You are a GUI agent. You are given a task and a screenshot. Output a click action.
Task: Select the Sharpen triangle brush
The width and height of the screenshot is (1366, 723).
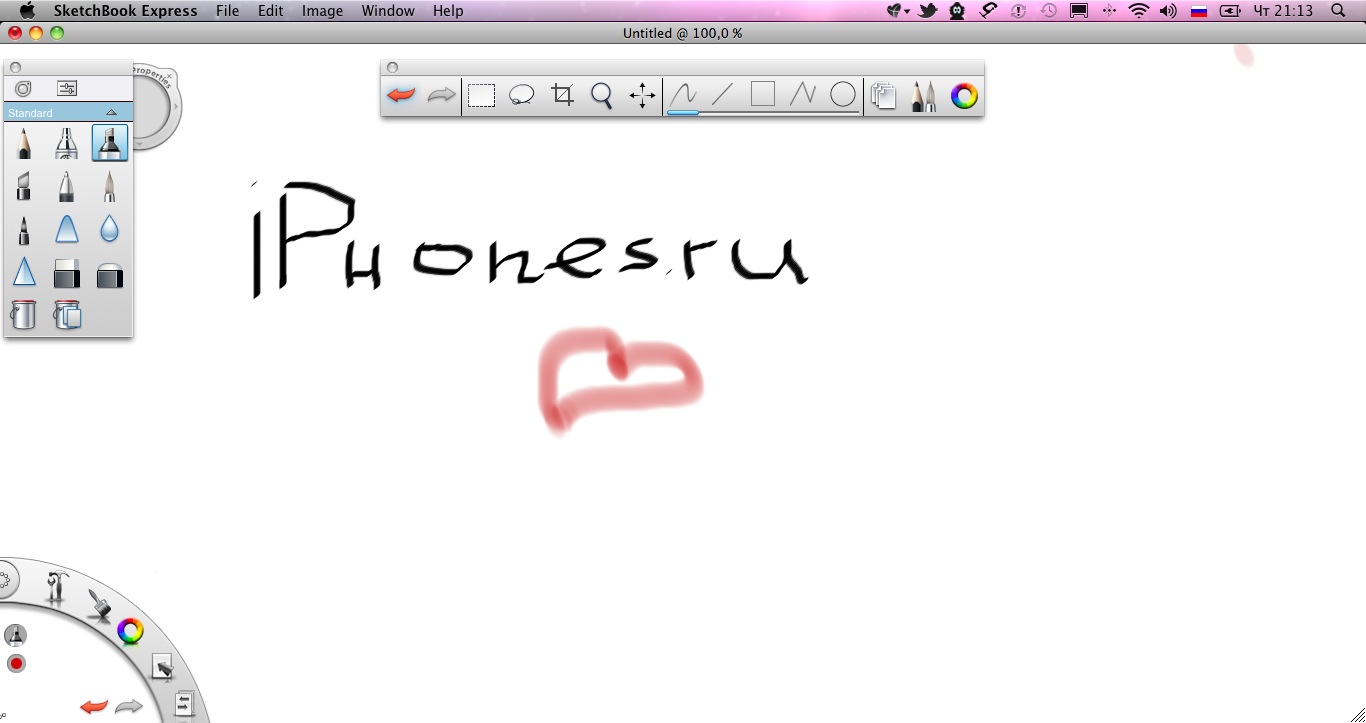[x=23, y=272]
